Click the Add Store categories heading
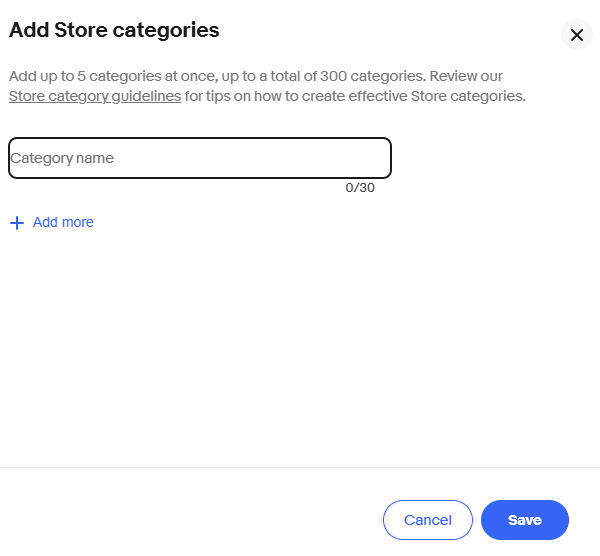This screenshot has width=600, height=556. [114, 30]
